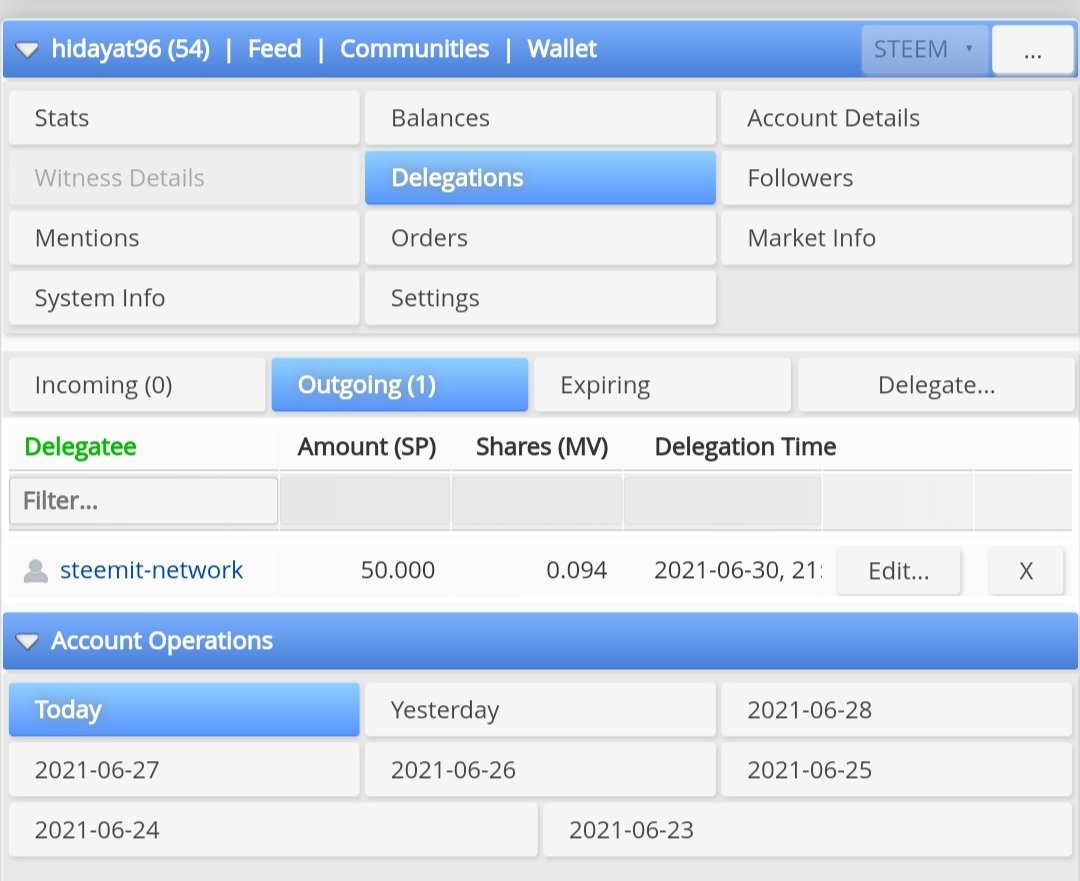The height and width of the screenshot is (881, 1080).
Task: Open the Market Info tab
Action: (x=896, y=238)
